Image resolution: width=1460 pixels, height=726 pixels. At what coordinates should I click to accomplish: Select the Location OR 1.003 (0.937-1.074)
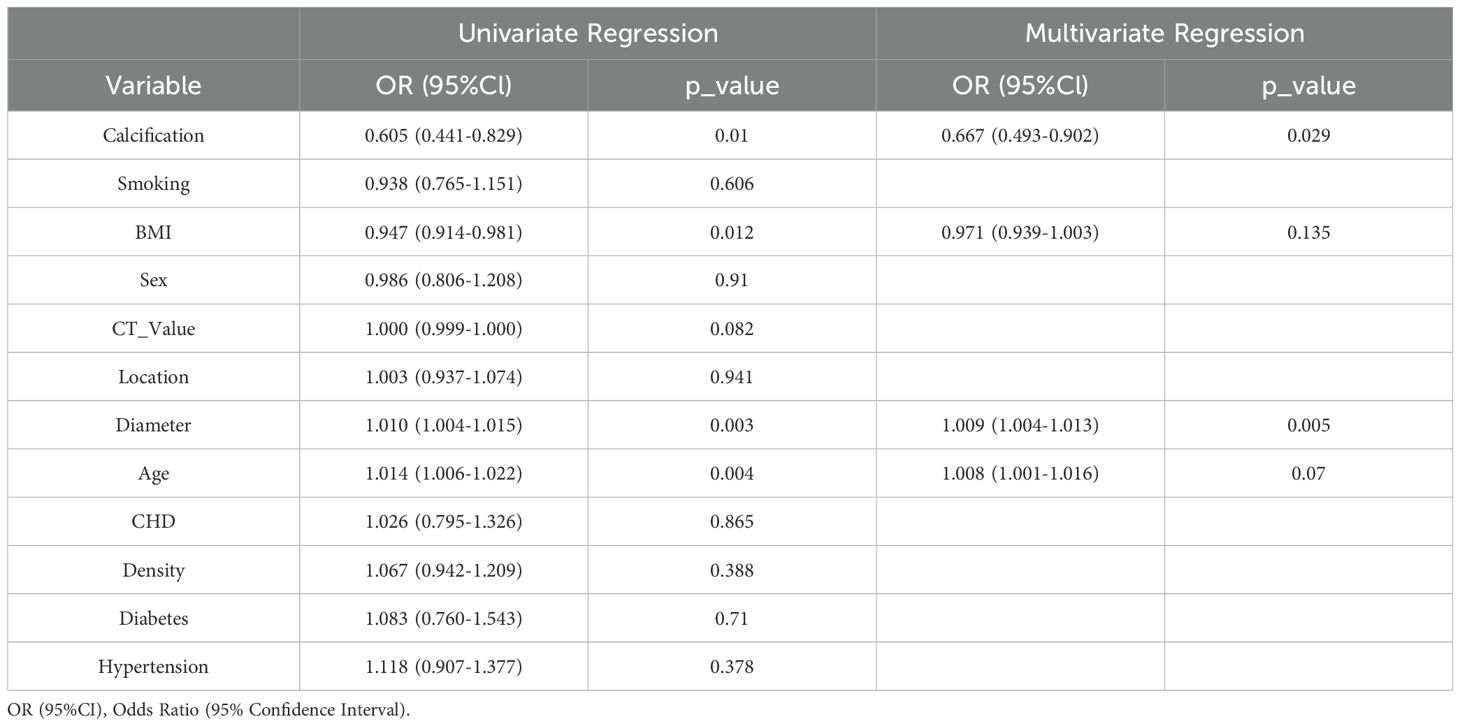443,377
